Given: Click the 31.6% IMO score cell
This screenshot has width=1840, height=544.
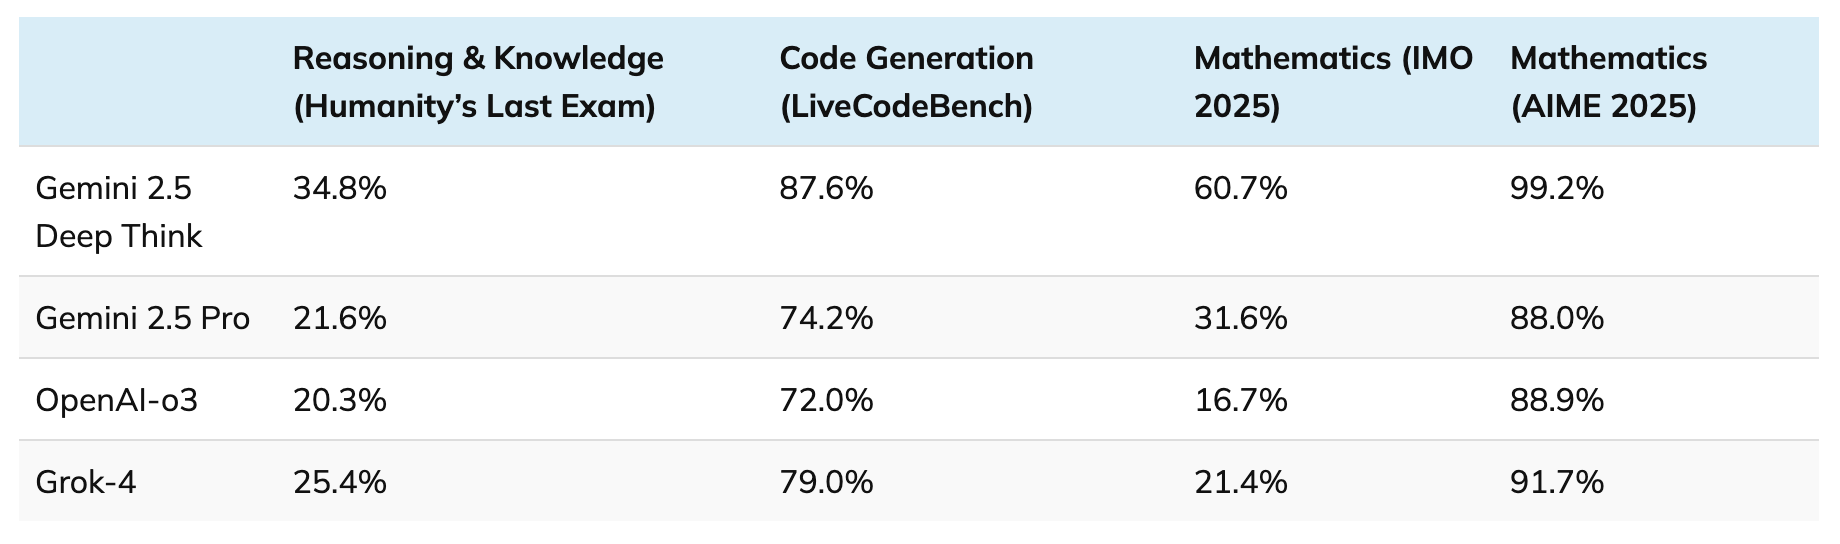Looking at the screenshot, I should [x=1240, y=318].
